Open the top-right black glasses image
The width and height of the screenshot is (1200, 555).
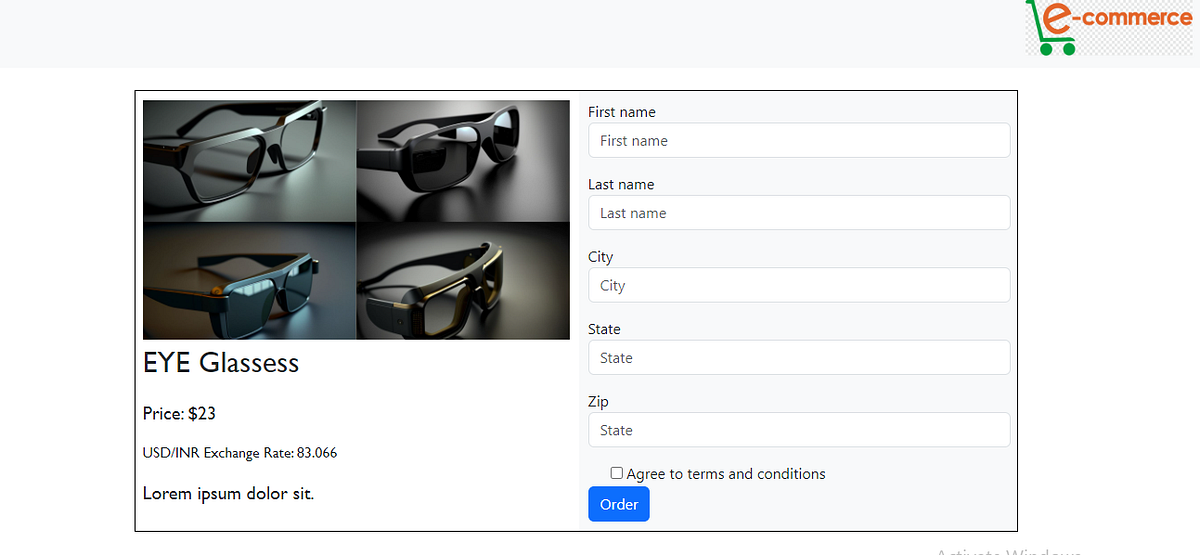pos(463,160)
